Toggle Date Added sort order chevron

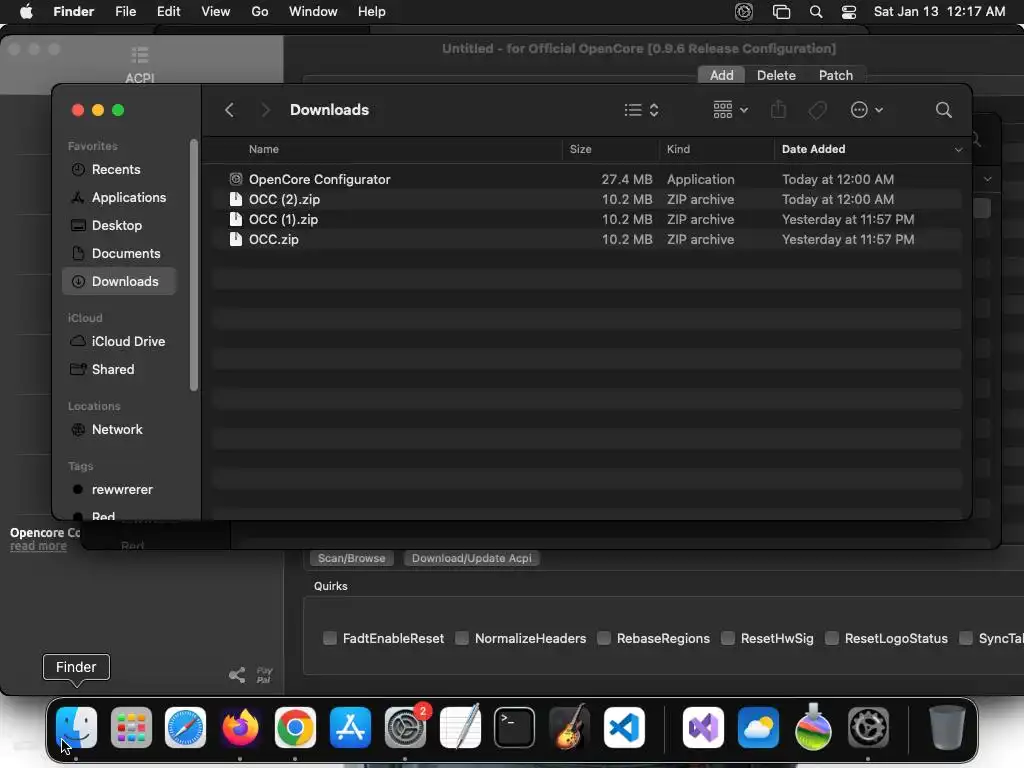(x=958, y=150)
